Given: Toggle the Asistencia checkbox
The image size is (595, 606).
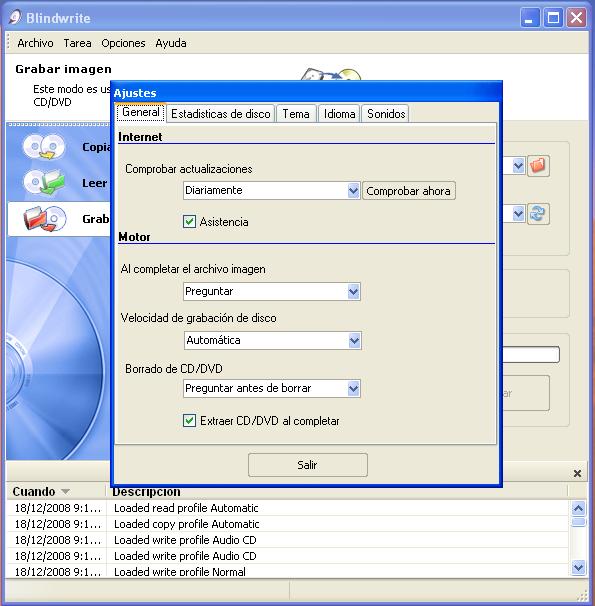Looking at the screenshot, I should pos(189,222).
